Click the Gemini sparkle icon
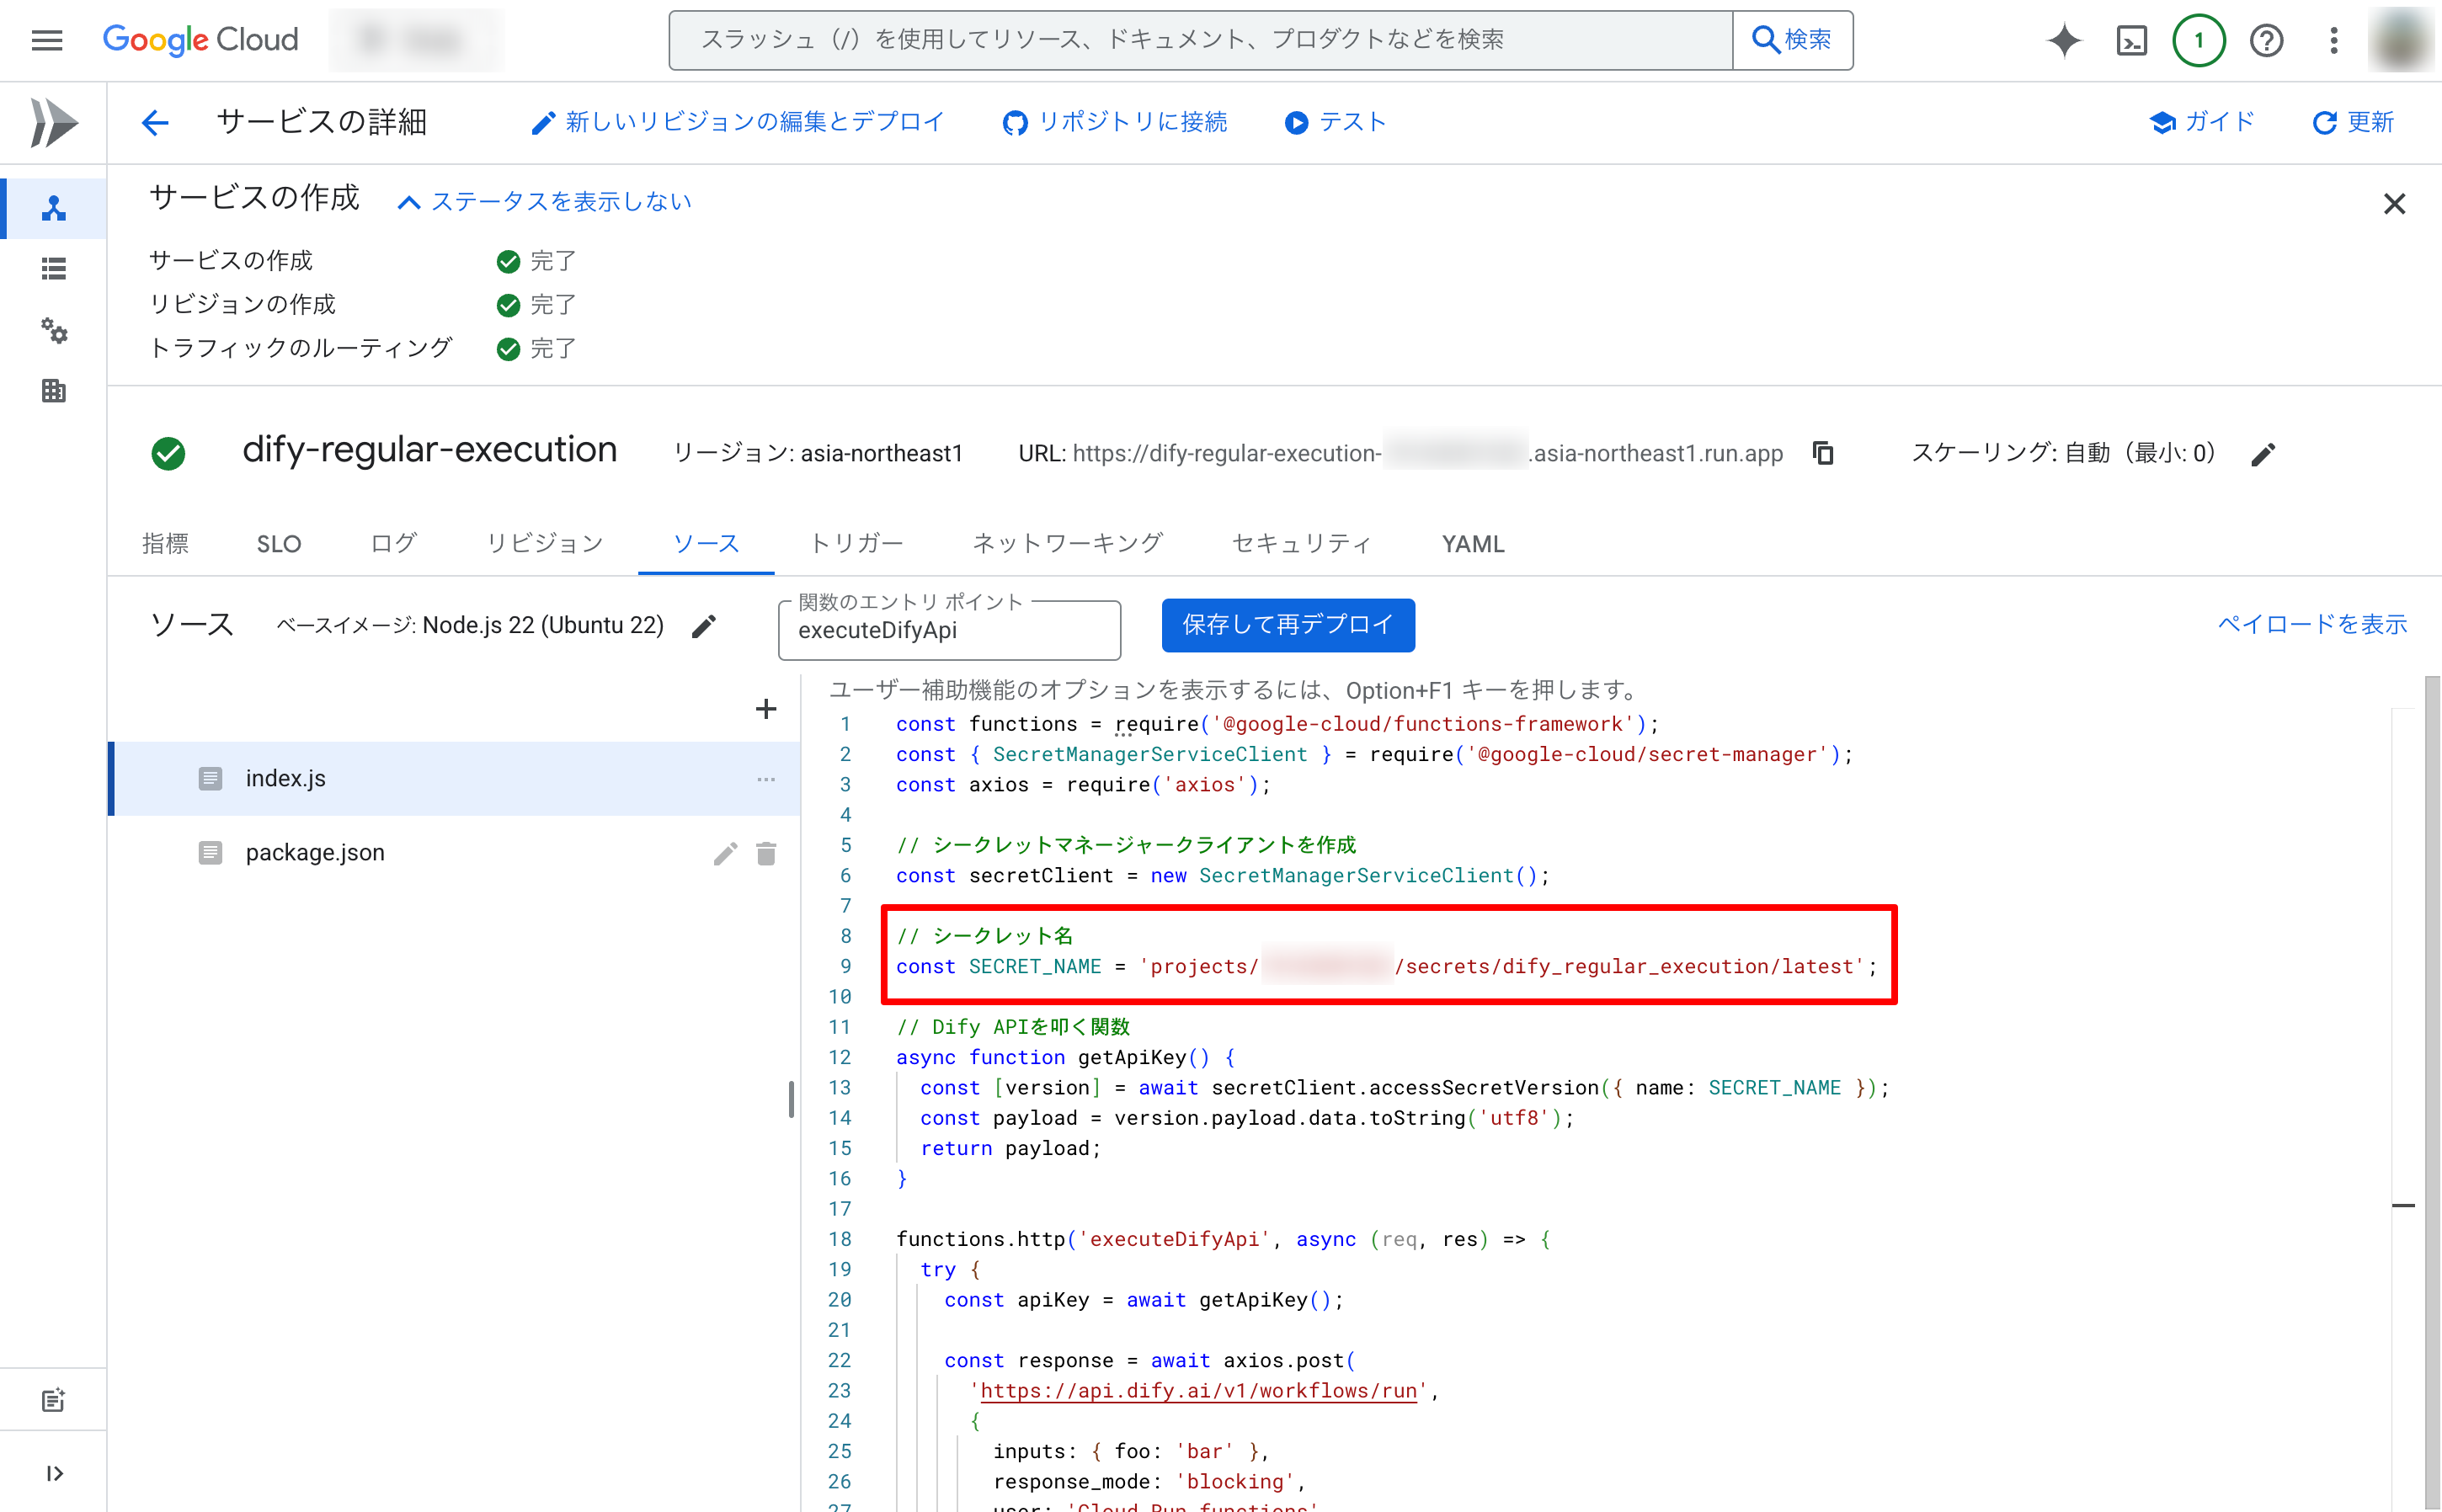This screenshot has height=1512, width=2442. [2064, 41]
